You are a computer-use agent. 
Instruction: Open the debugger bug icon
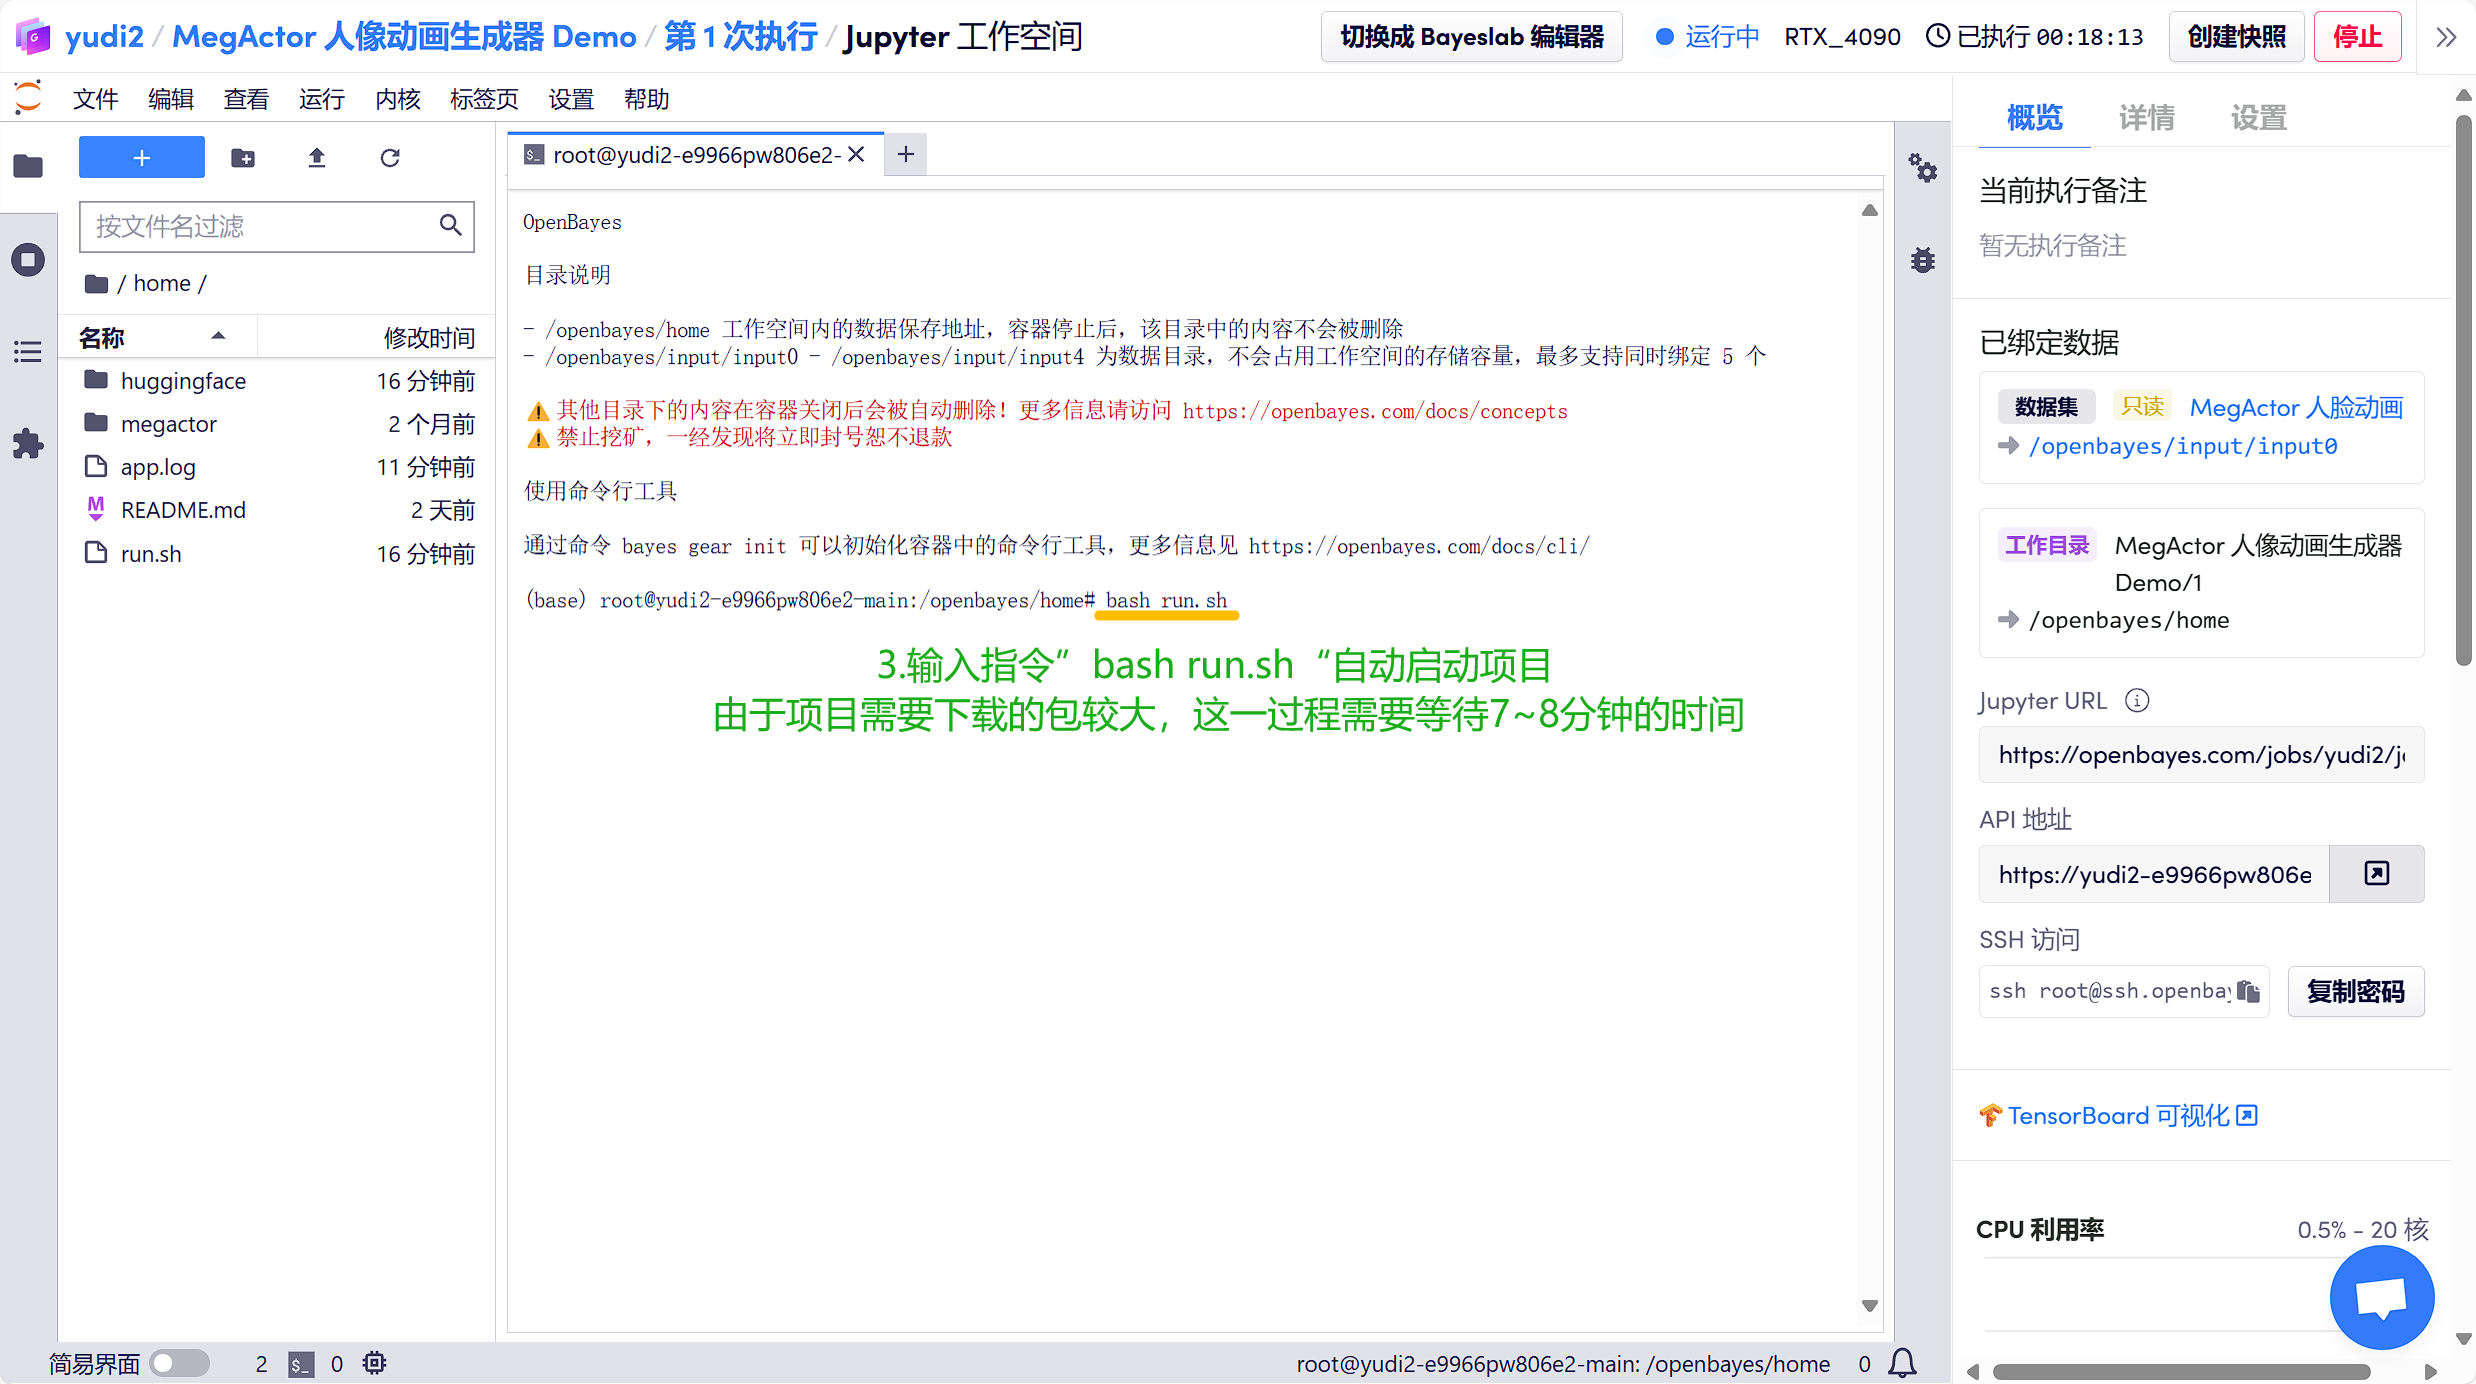coord(1922,261)
